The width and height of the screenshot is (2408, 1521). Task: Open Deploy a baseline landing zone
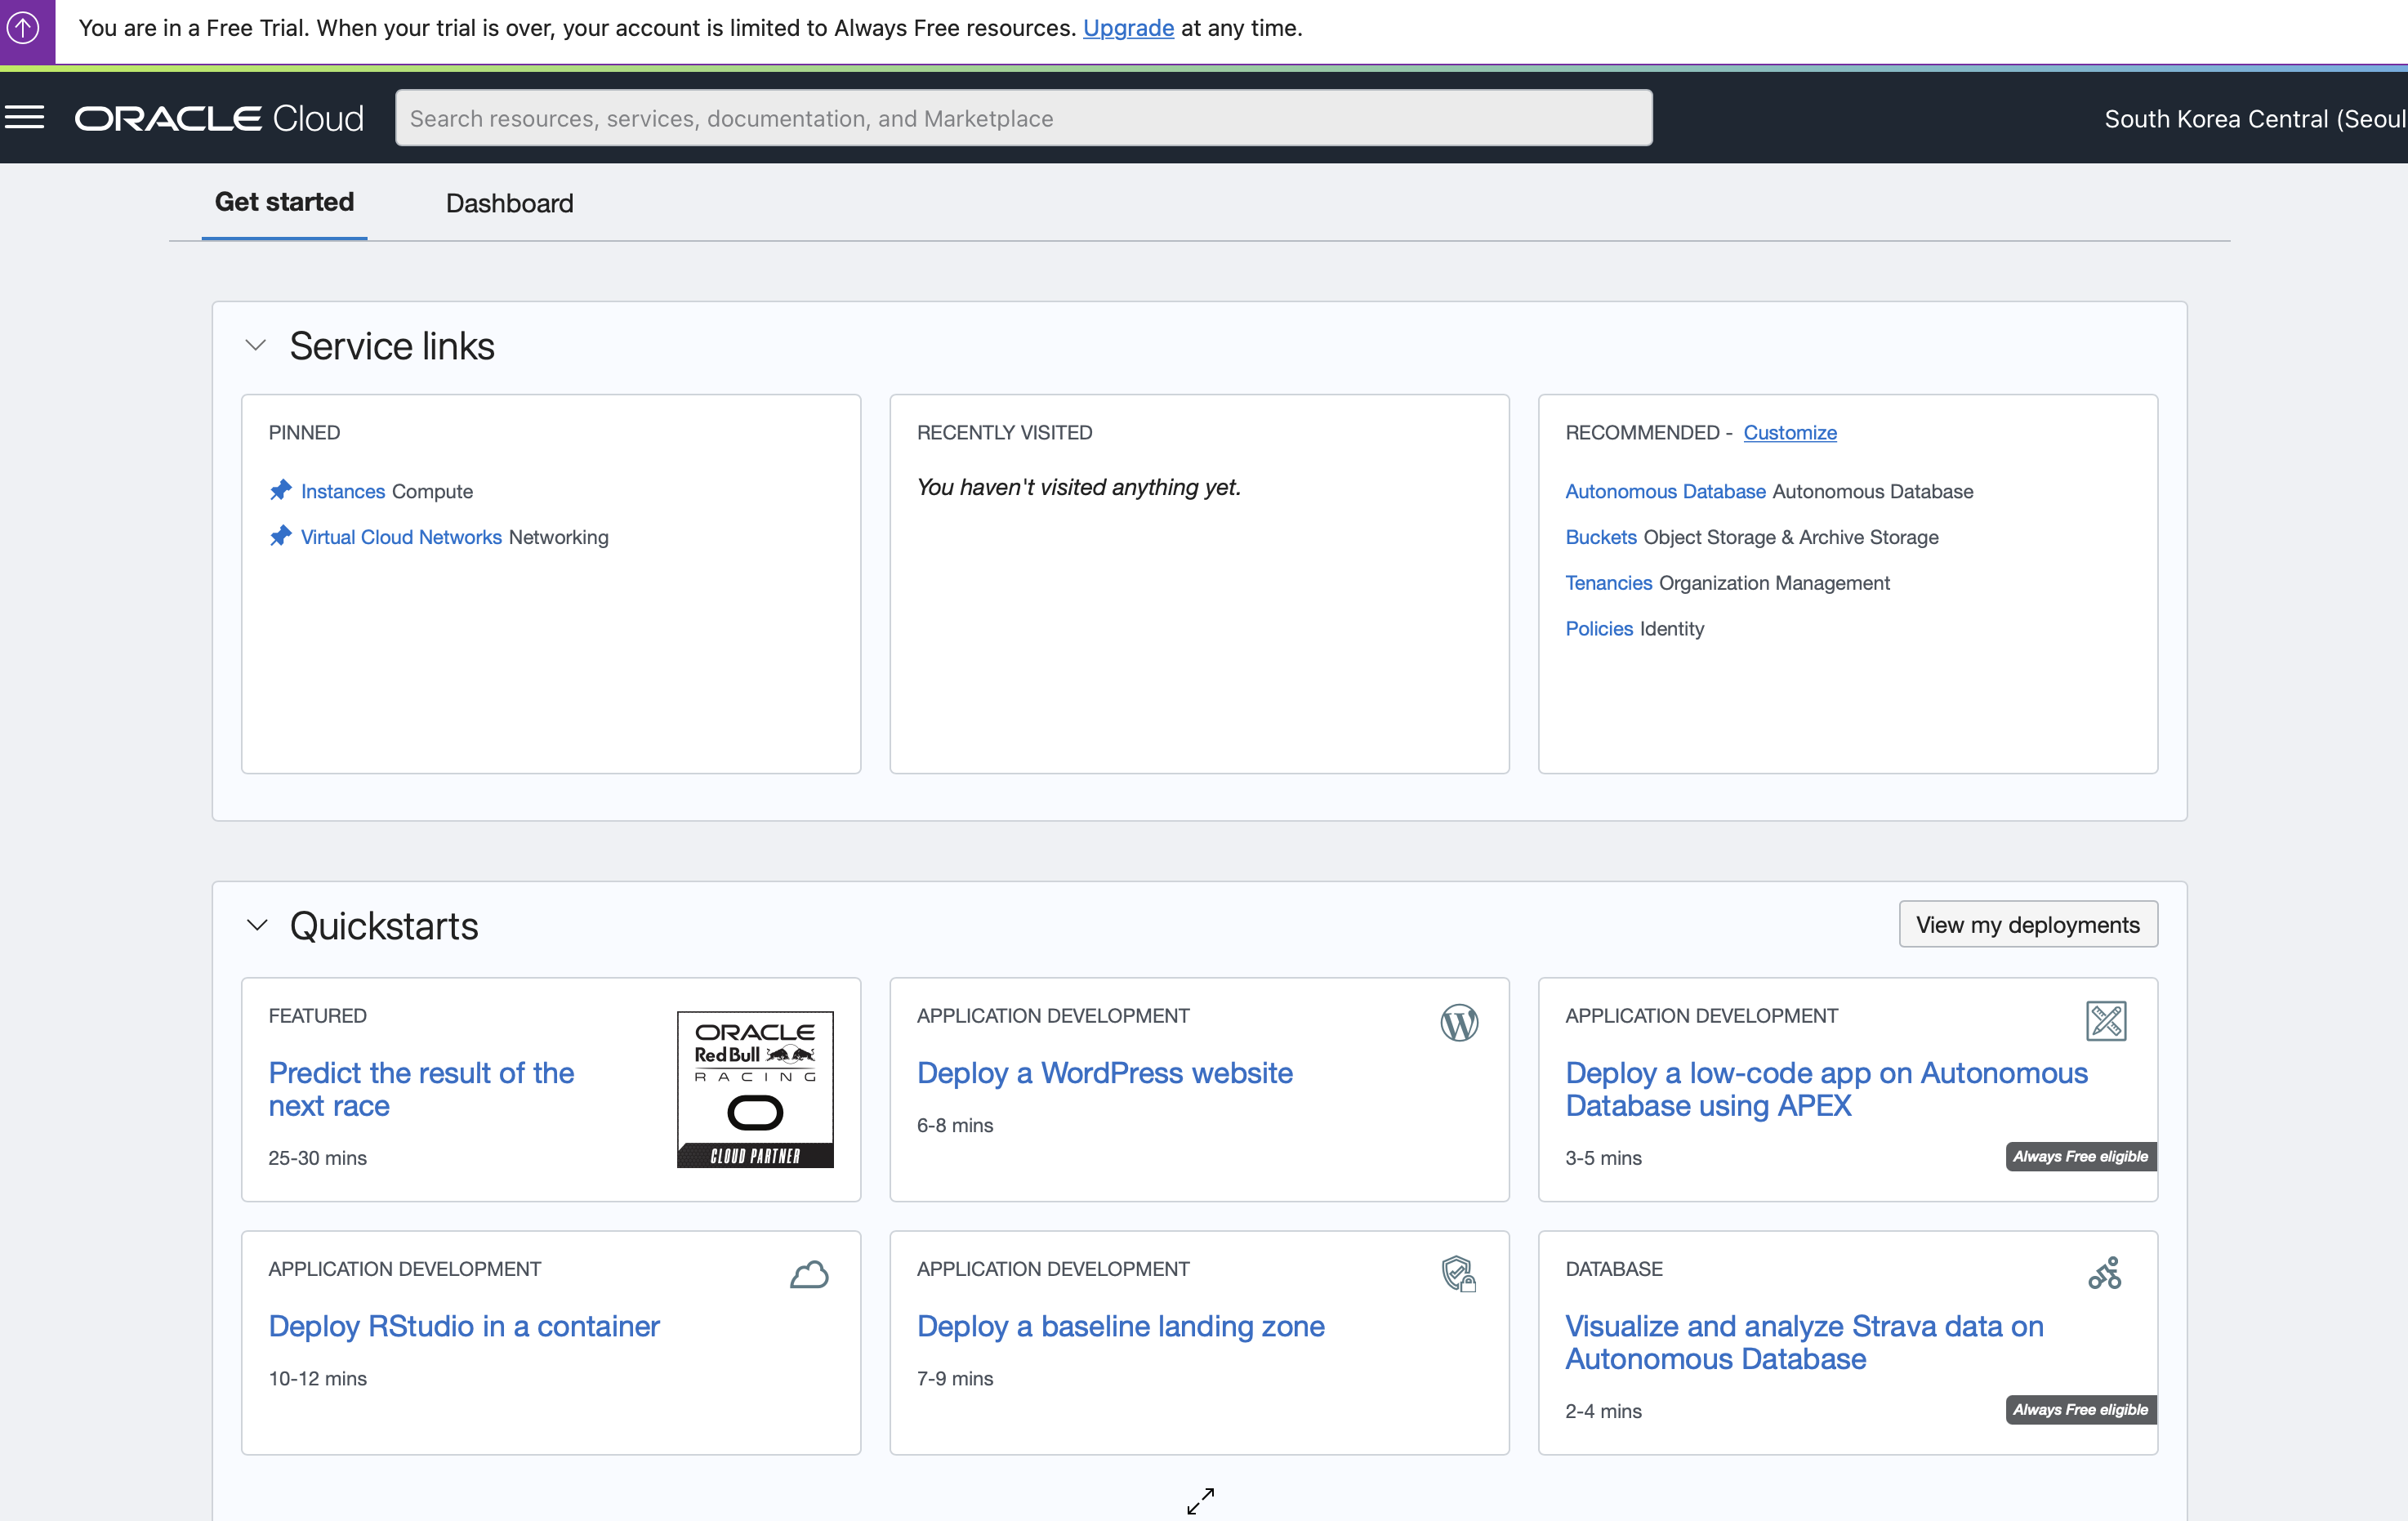tap(1120, 1326)
